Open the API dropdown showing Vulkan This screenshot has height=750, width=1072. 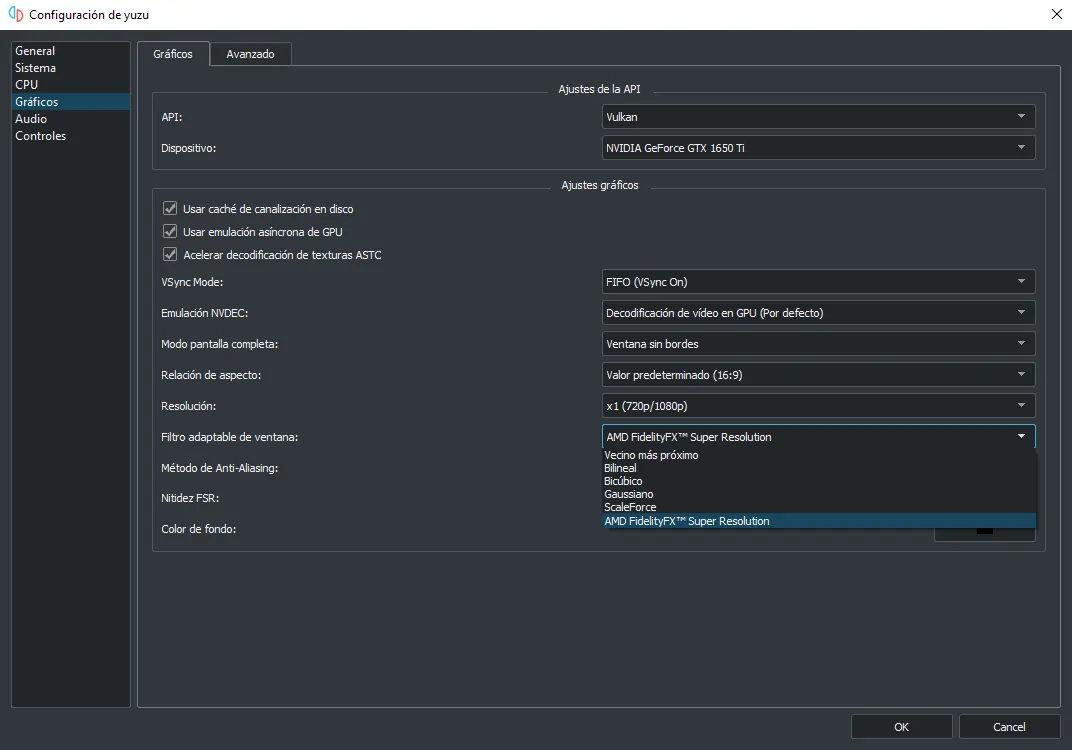[818, 117]
